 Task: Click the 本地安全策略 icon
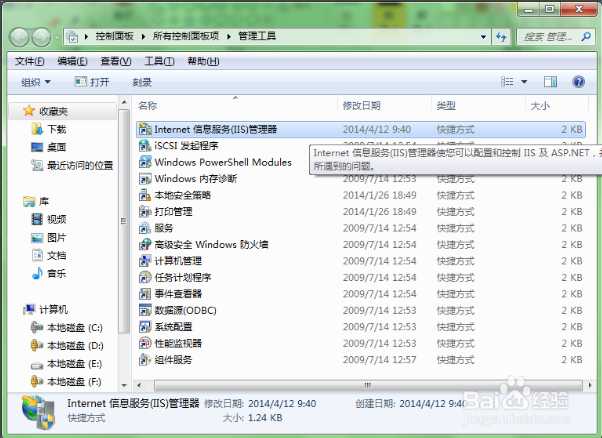tap(145, 195)
